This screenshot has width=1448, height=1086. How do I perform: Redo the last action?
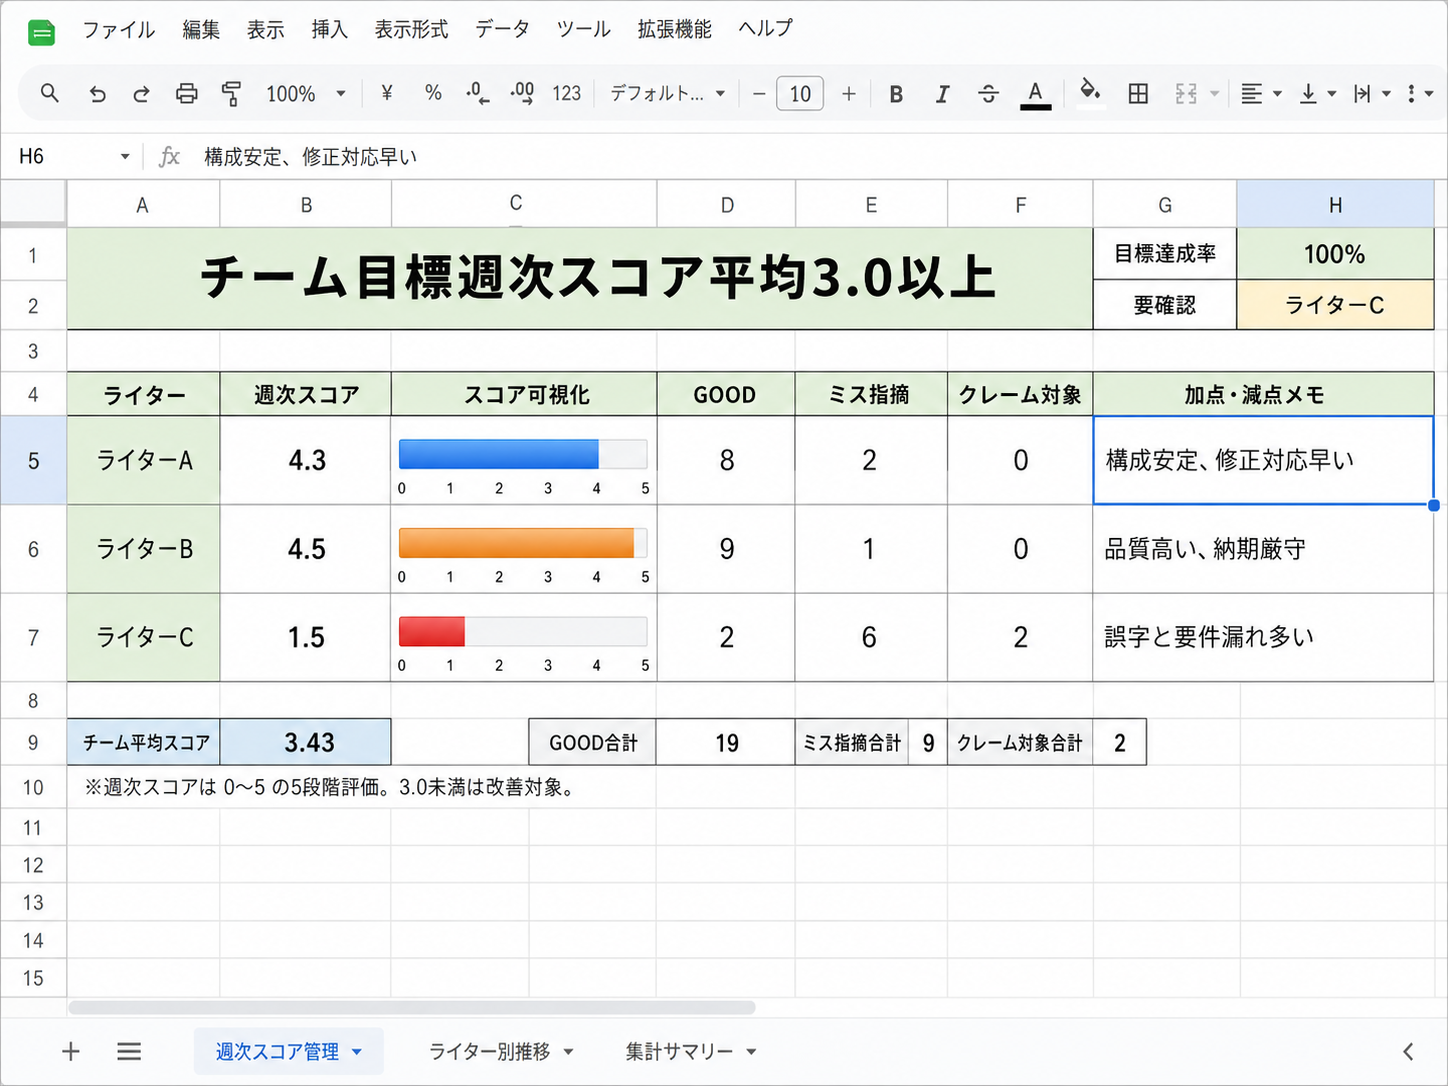click(141, 94)
